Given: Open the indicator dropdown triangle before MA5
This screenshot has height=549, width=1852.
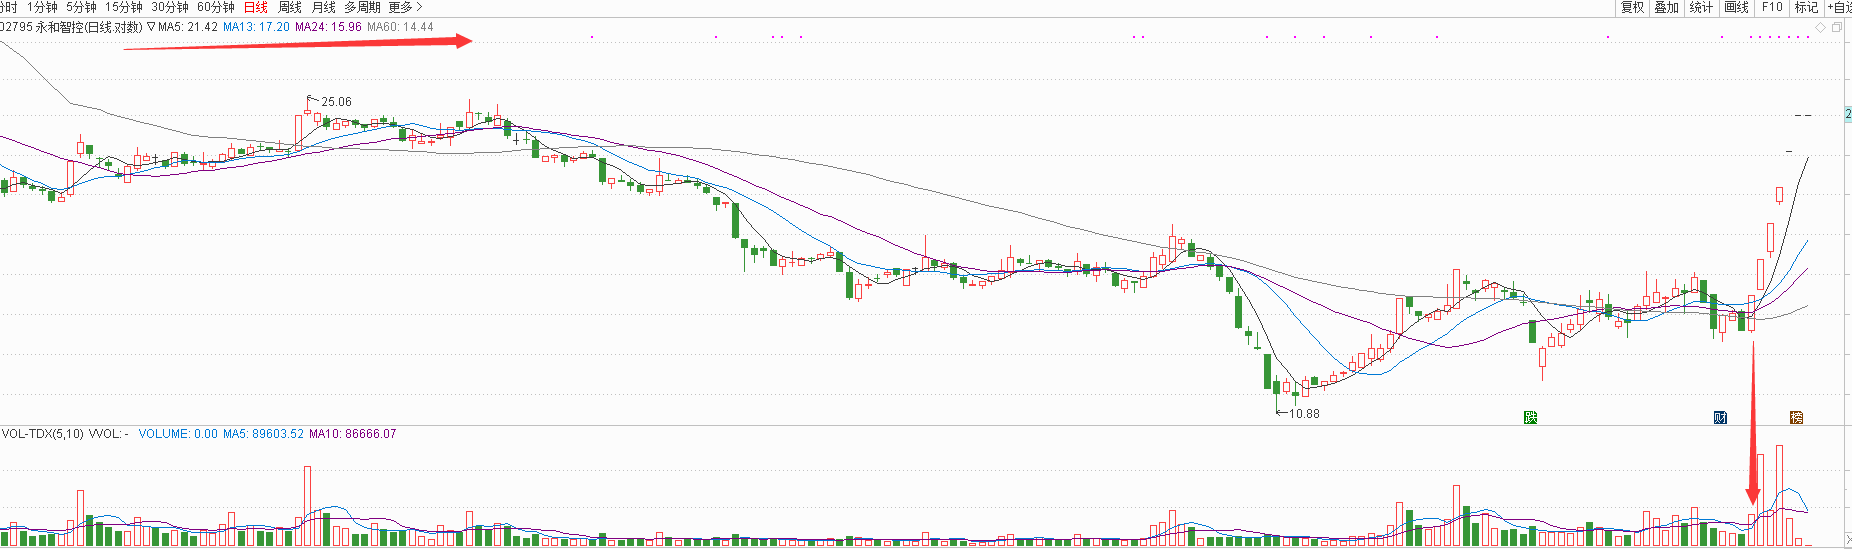Looking at the screenshot, I should tap(151, 27).
